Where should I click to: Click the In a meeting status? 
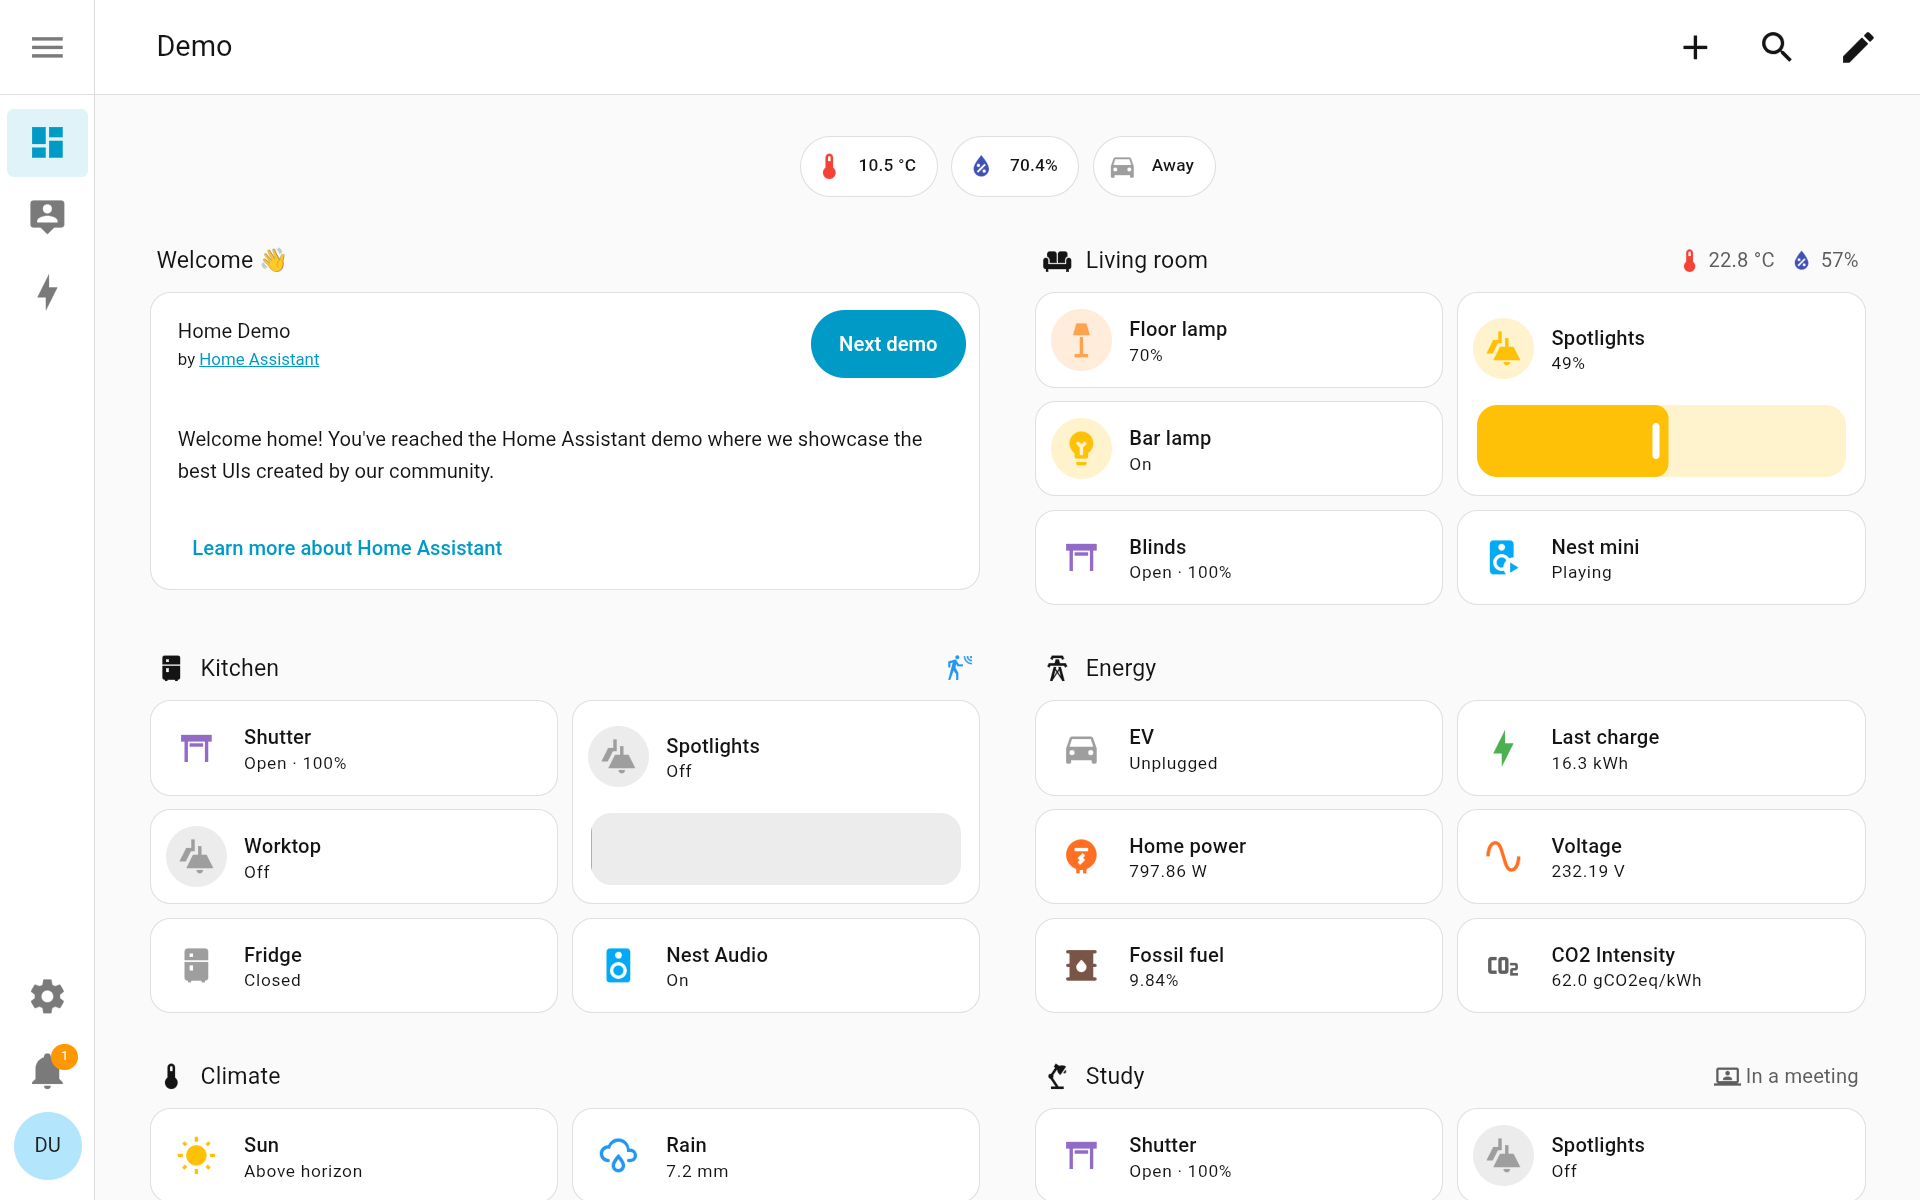click(x=1786, y=1076)
